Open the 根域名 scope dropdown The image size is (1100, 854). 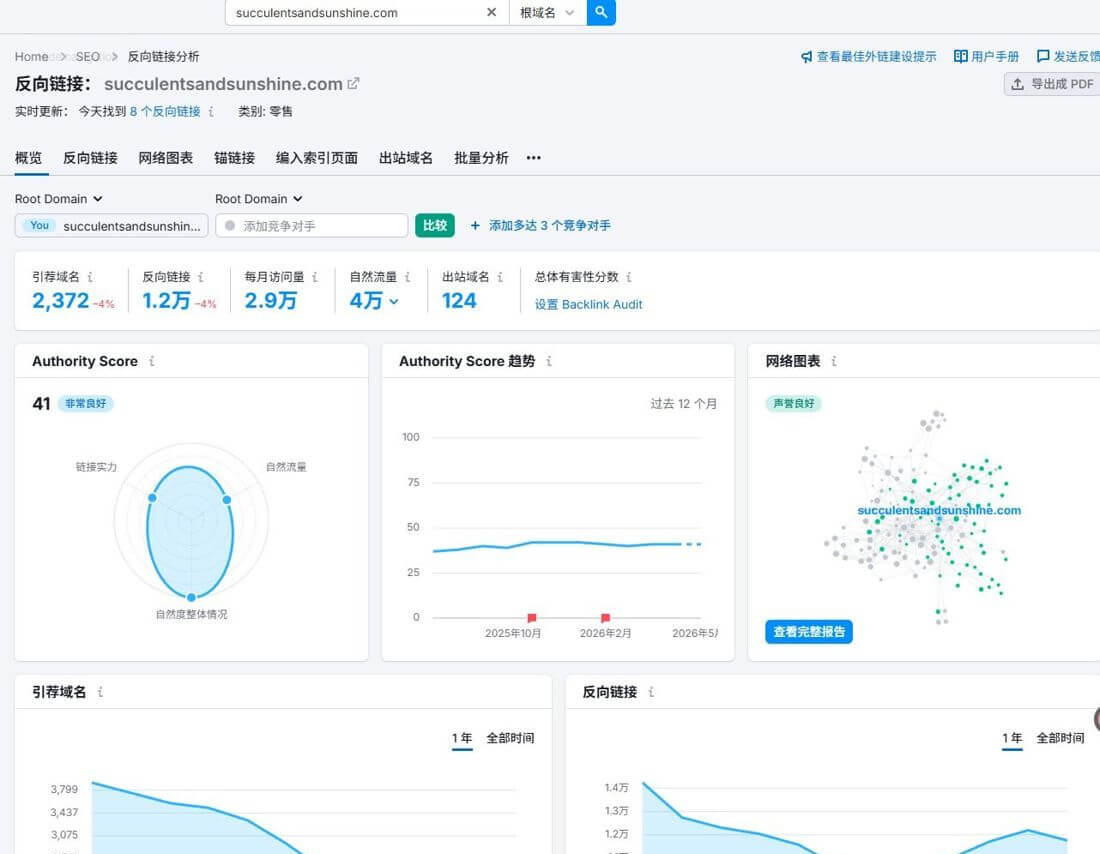(x=547, y=13)
